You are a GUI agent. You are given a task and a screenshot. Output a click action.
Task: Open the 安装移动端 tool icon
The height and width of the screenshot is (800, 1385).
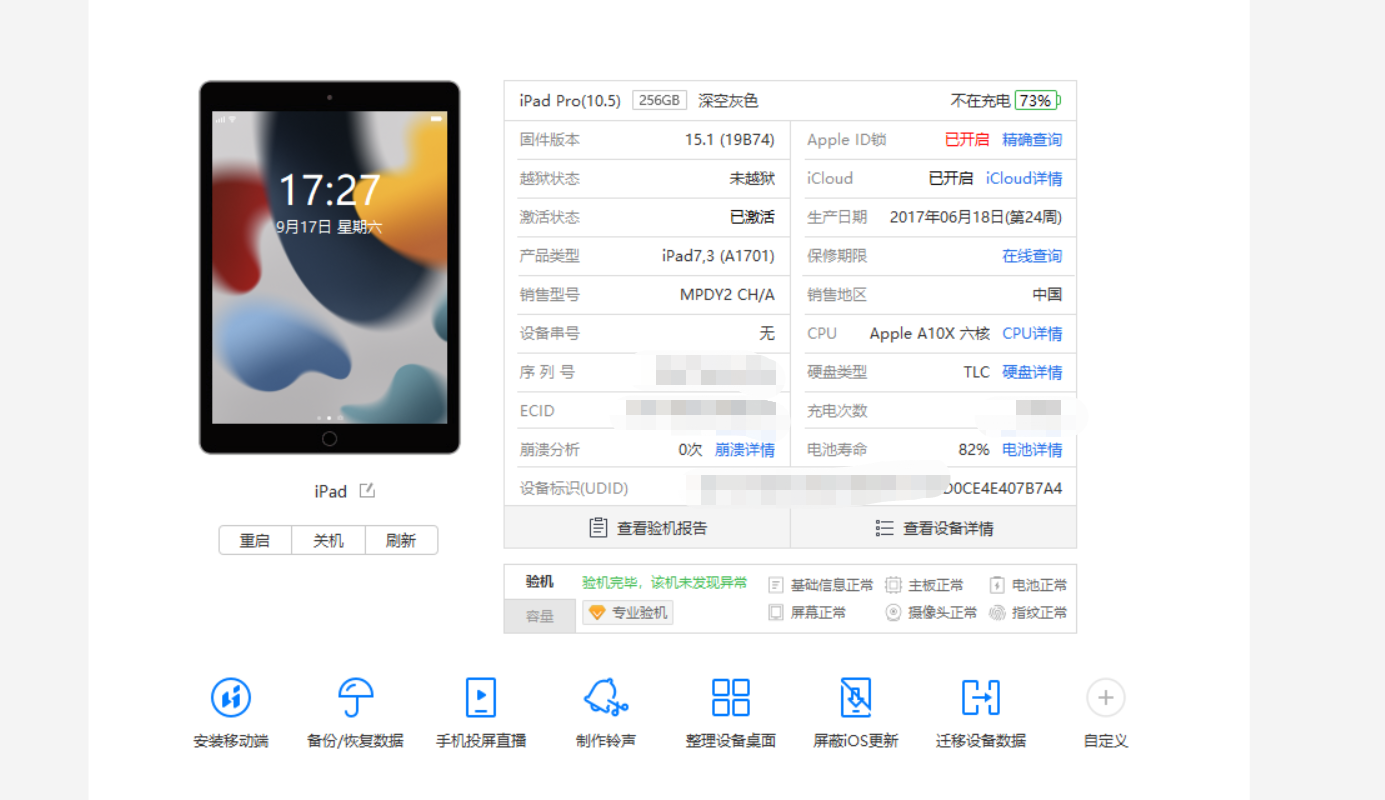pyautogui.click(x=231, y=697)
